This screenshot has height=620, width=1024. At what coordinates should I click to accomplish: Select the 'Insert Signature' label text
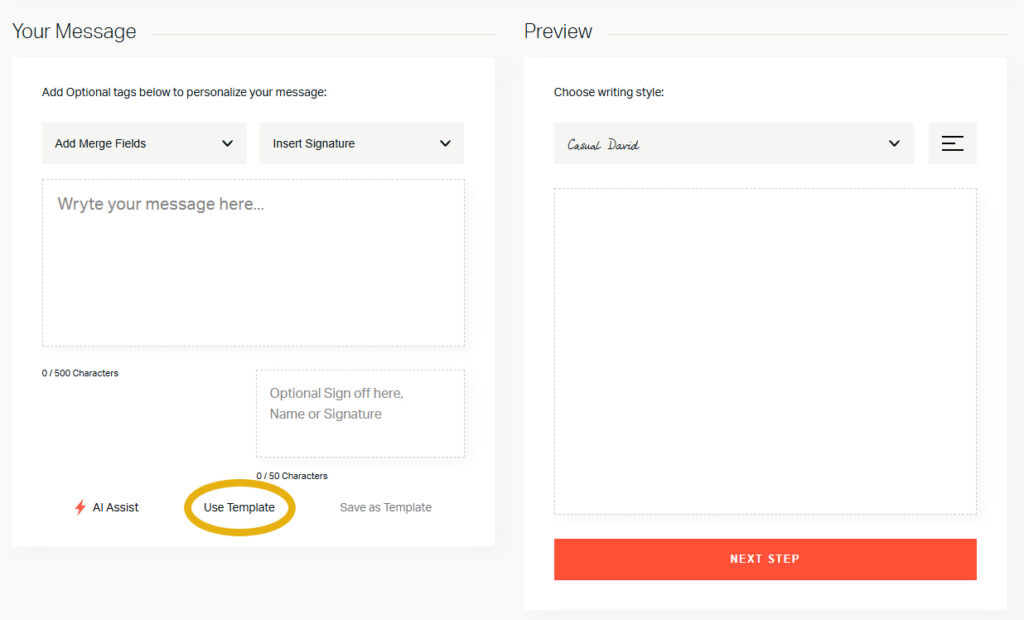click(314, 143)
